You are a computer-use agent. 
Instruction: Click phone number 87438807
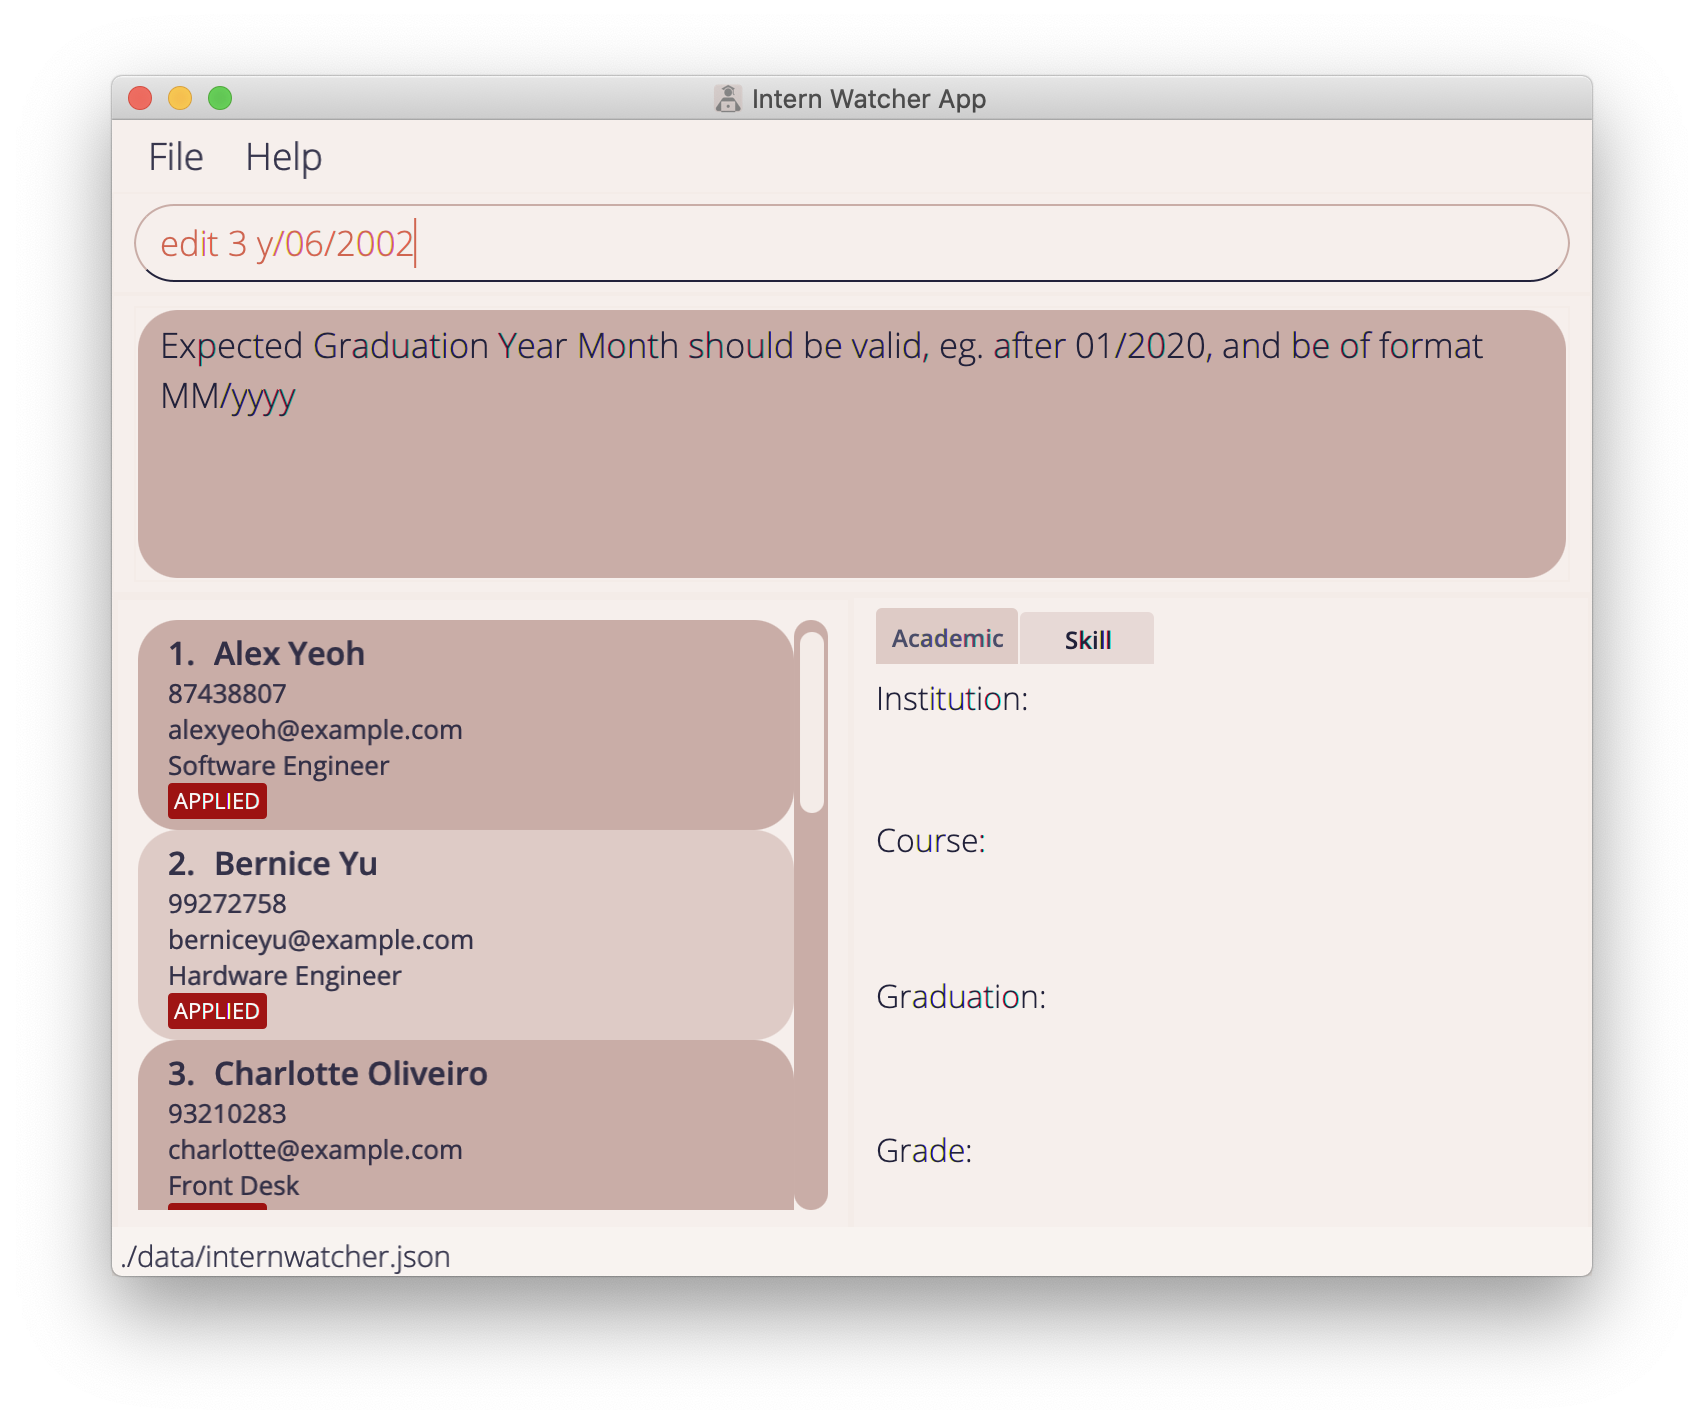click(x=227, y=694)
